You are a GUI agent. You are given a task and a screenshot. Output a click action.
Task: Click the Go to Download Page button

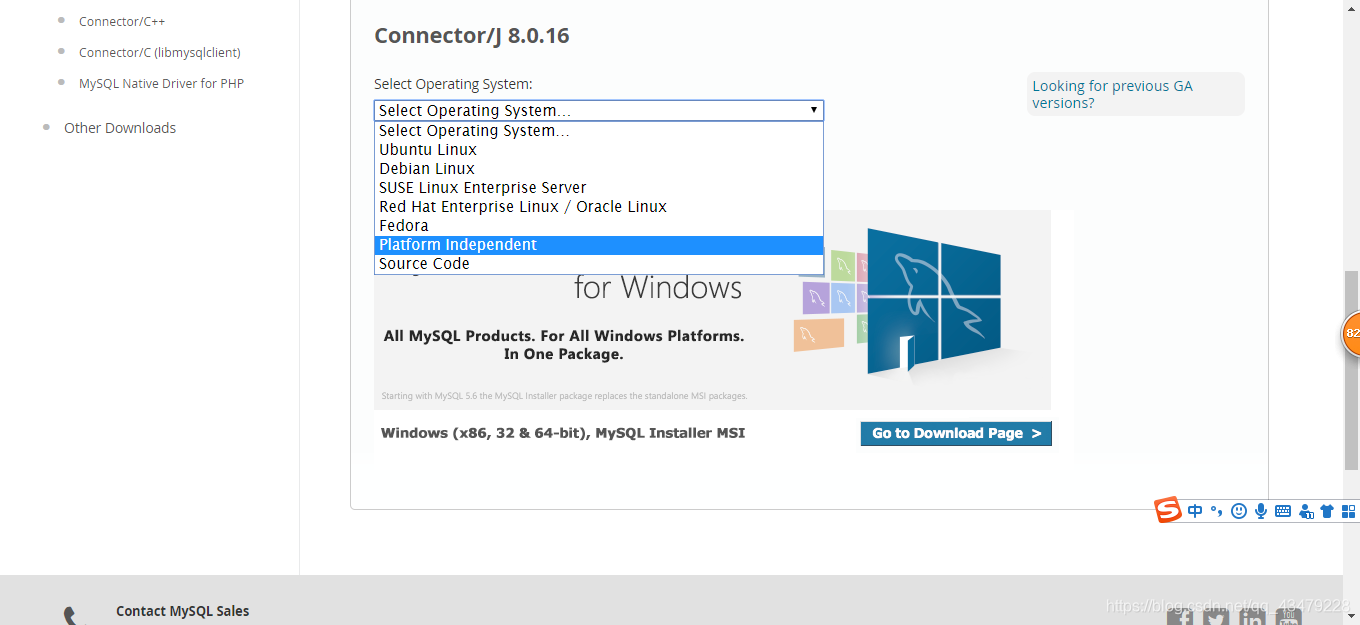(956, 433)
